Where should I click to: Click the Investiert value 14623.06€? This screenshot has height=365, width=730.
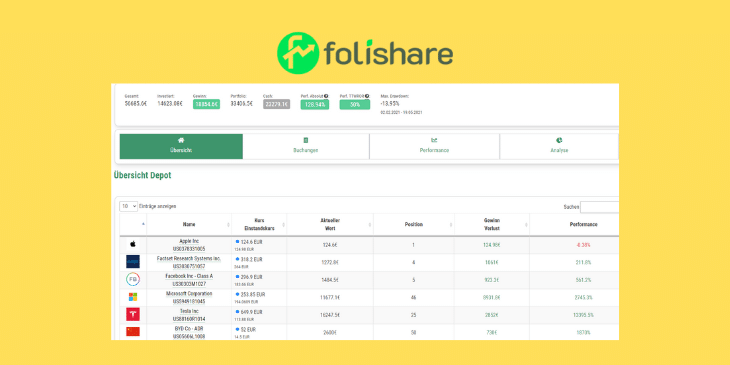(170, 103)
